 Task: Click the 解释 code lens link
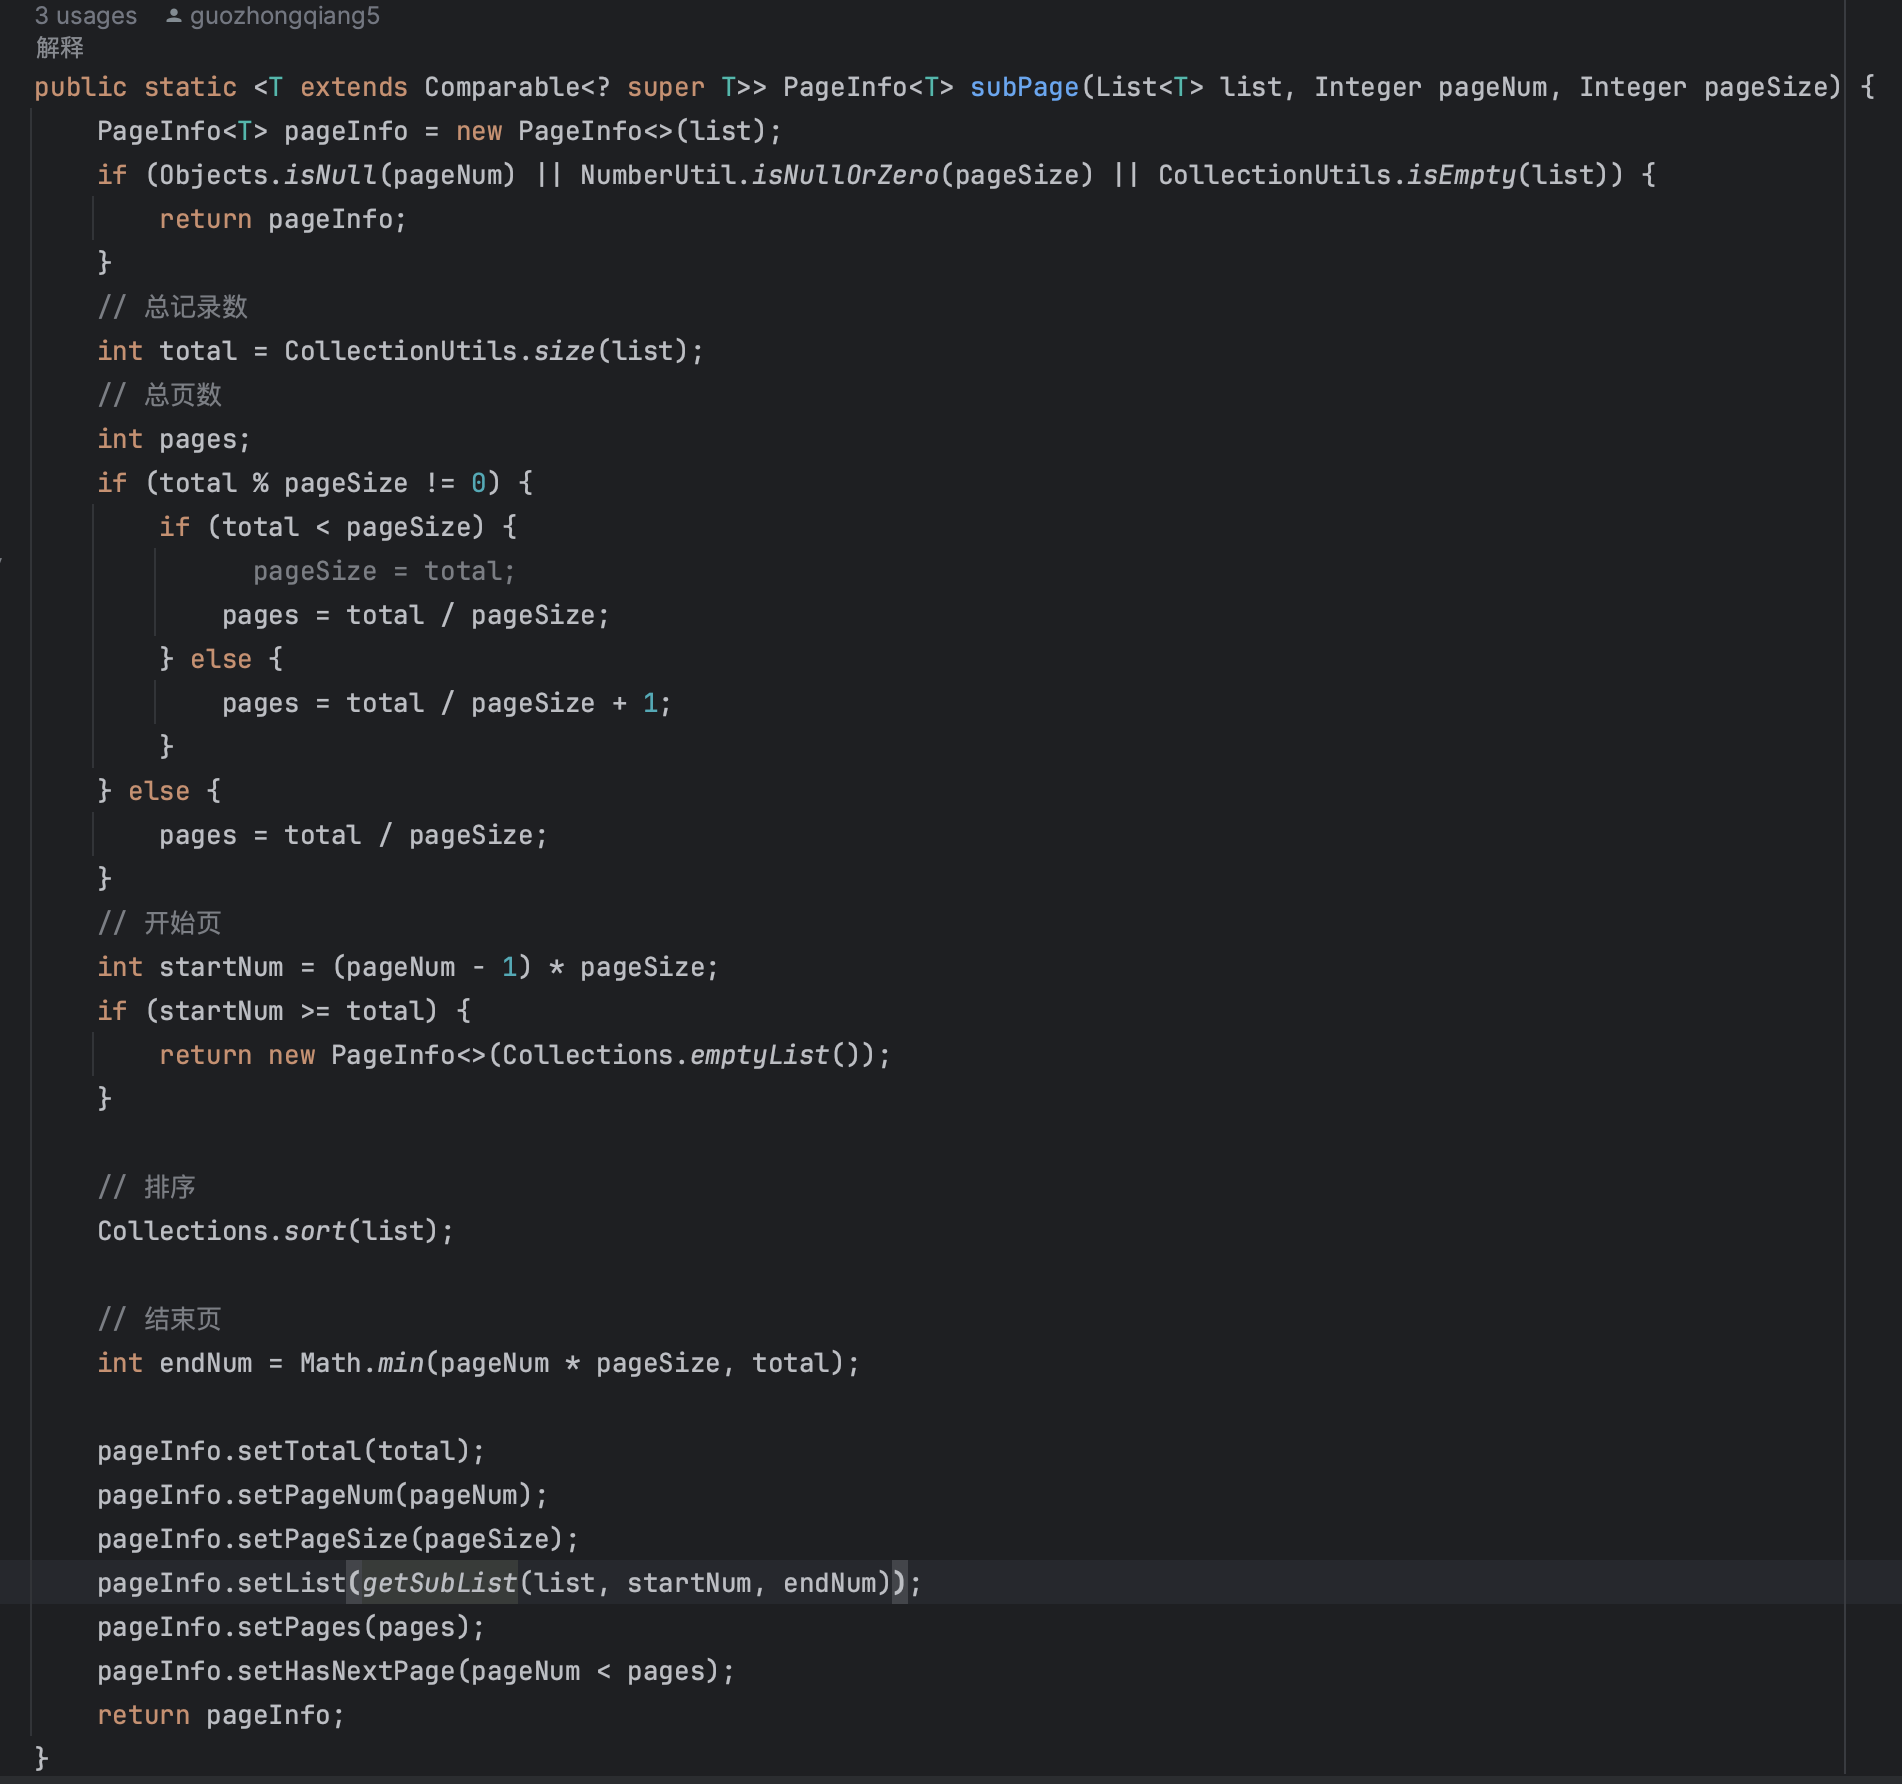click(60, 47)
